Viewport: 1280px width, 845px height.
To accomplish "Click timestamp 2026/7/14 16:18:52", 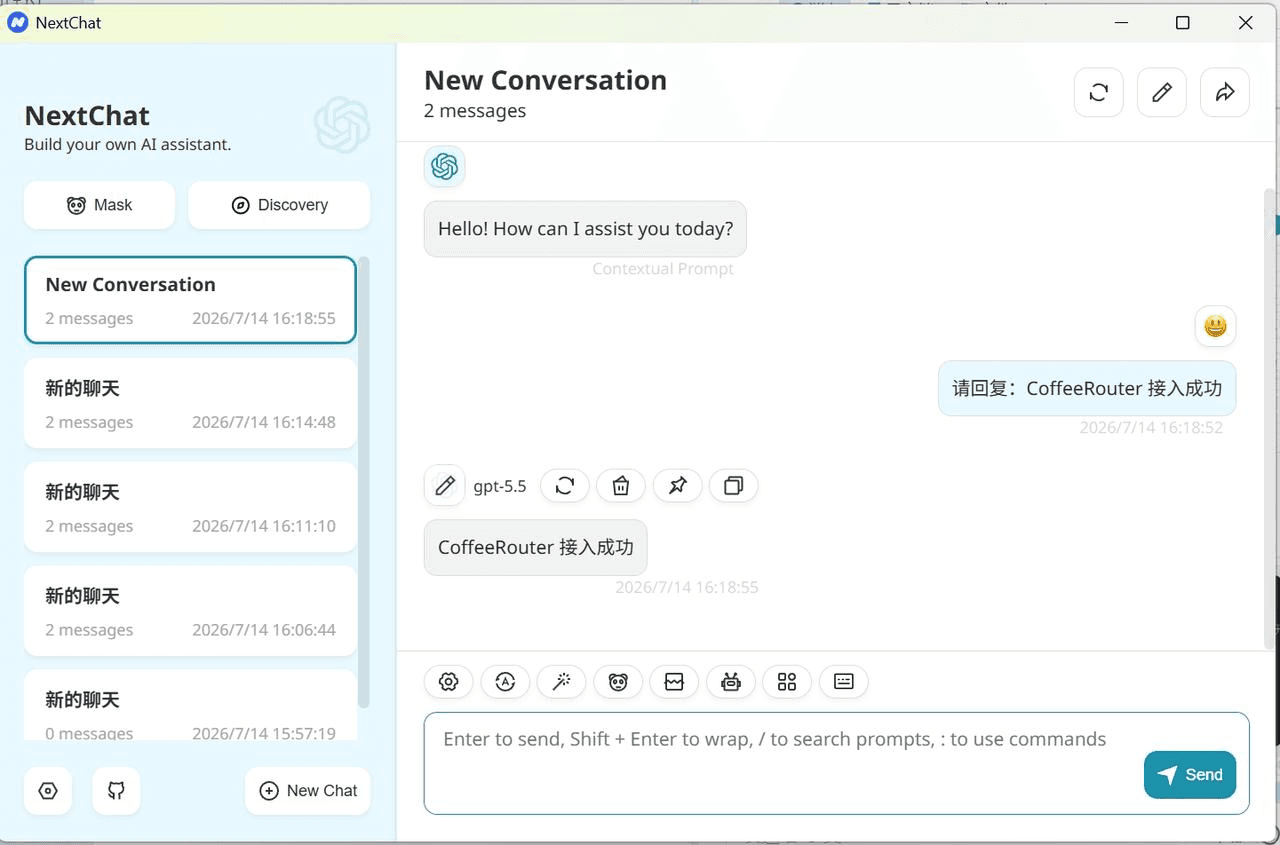I will (1151, 427).
